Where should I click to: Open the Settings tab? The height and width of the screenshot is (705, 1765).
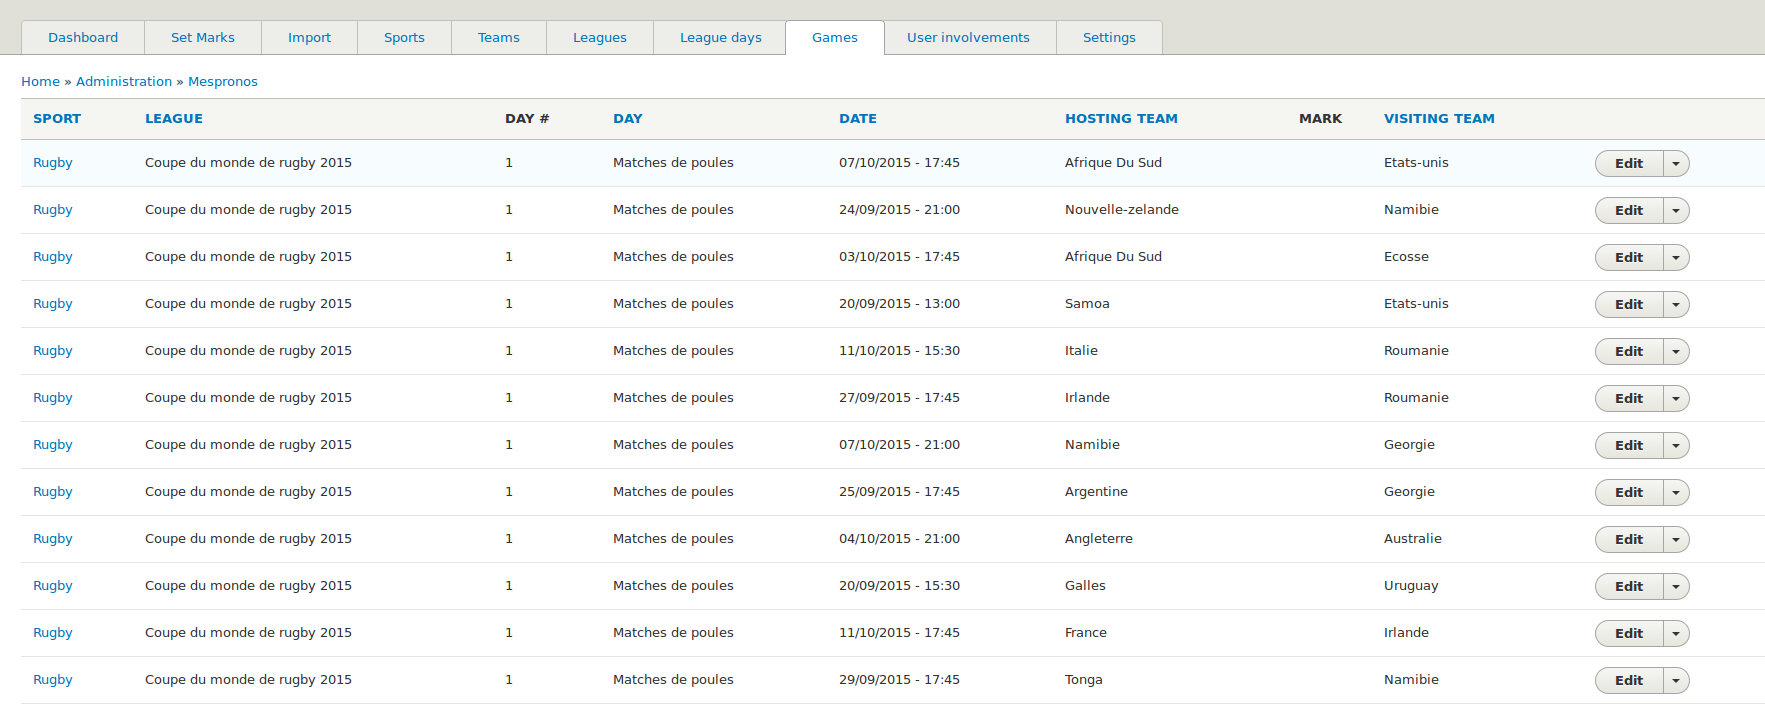[1109, 38]
